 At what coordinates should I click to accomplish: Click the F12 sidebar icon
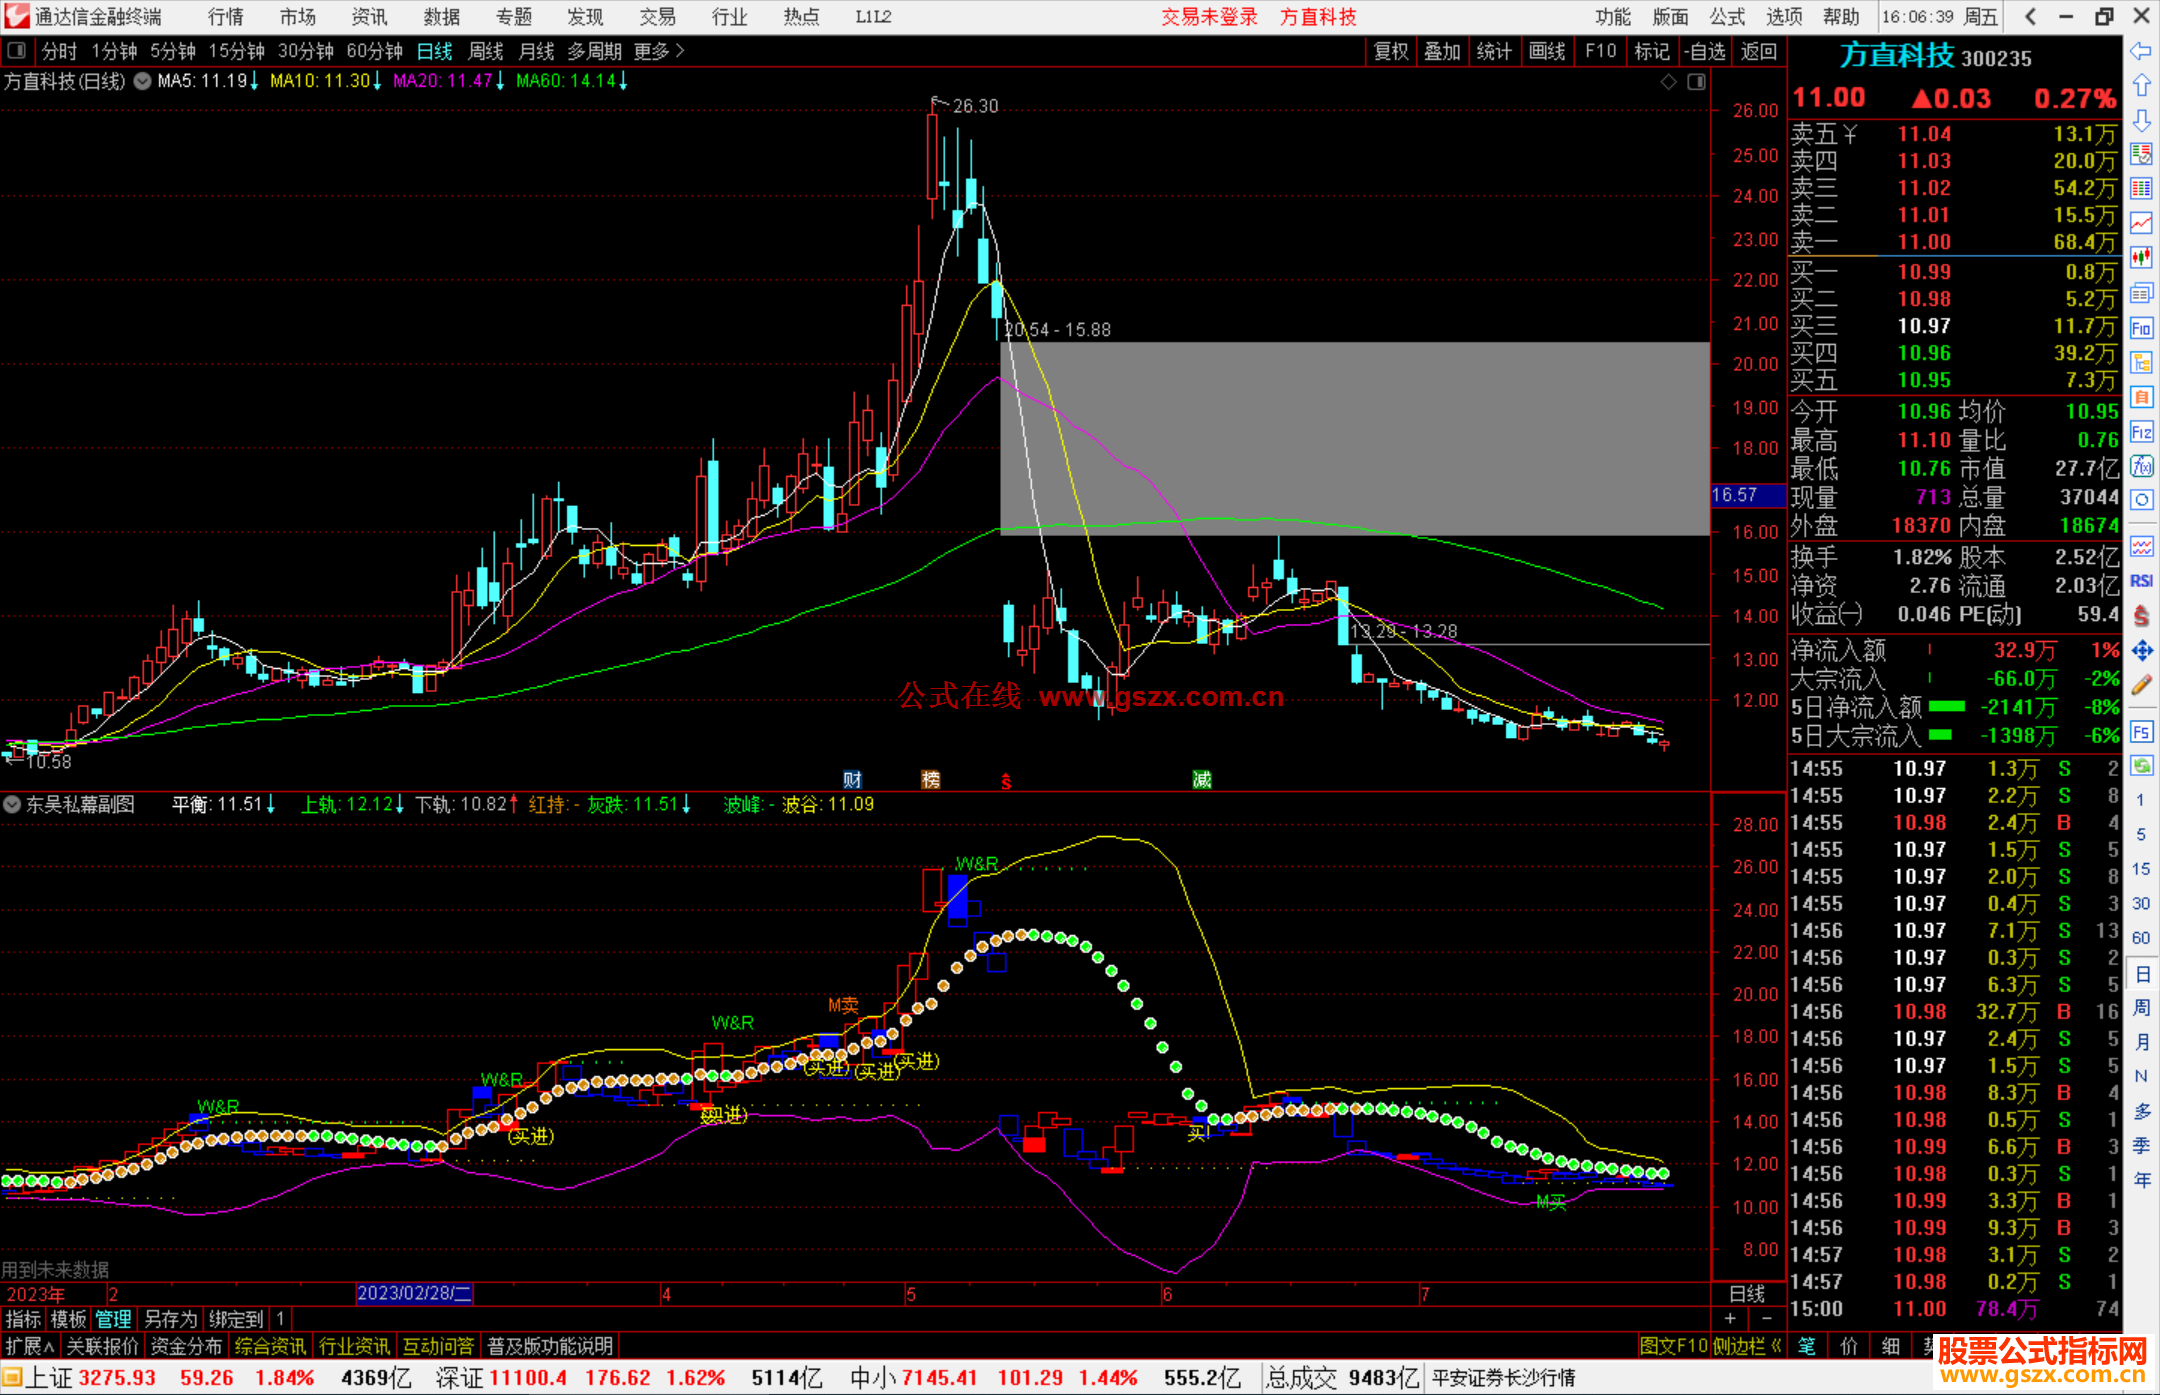tap(2141, 432)
